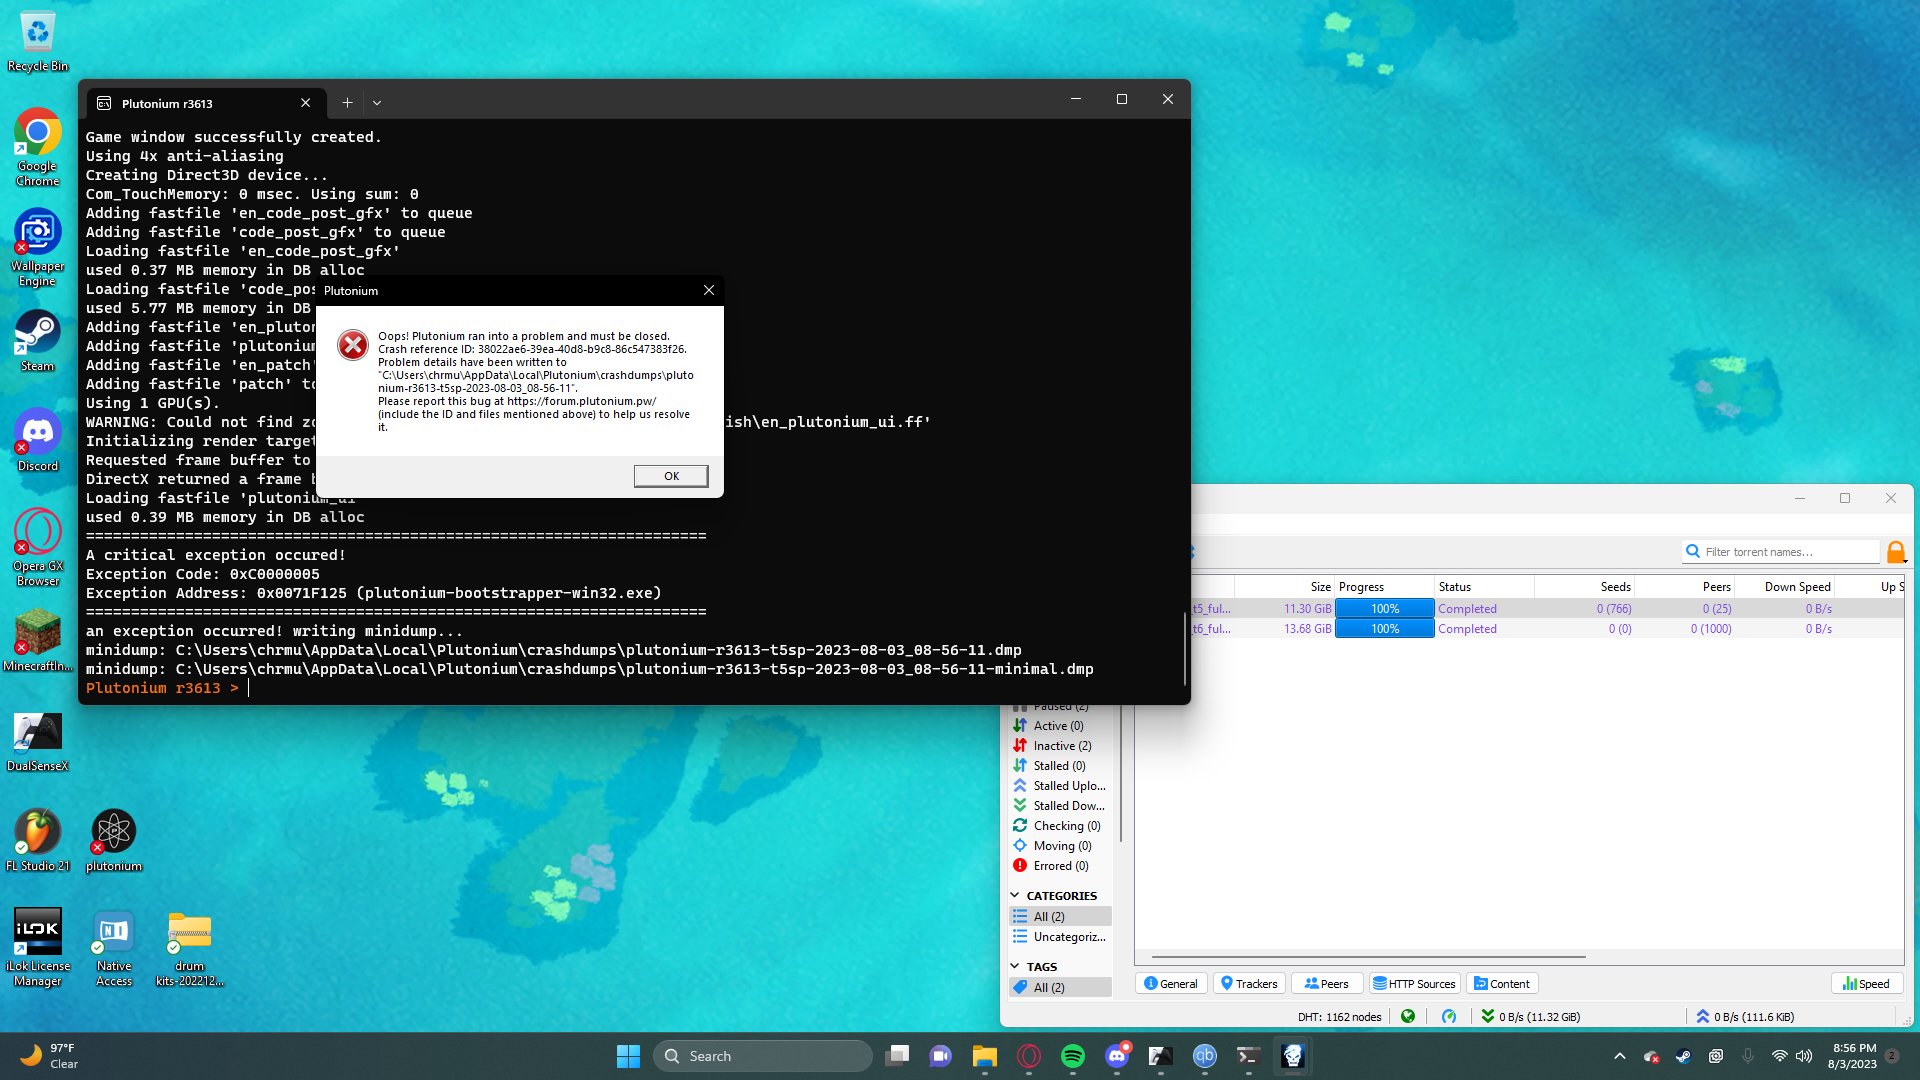Sort qBittorrent torrents by Peers column

[1684, 587]
